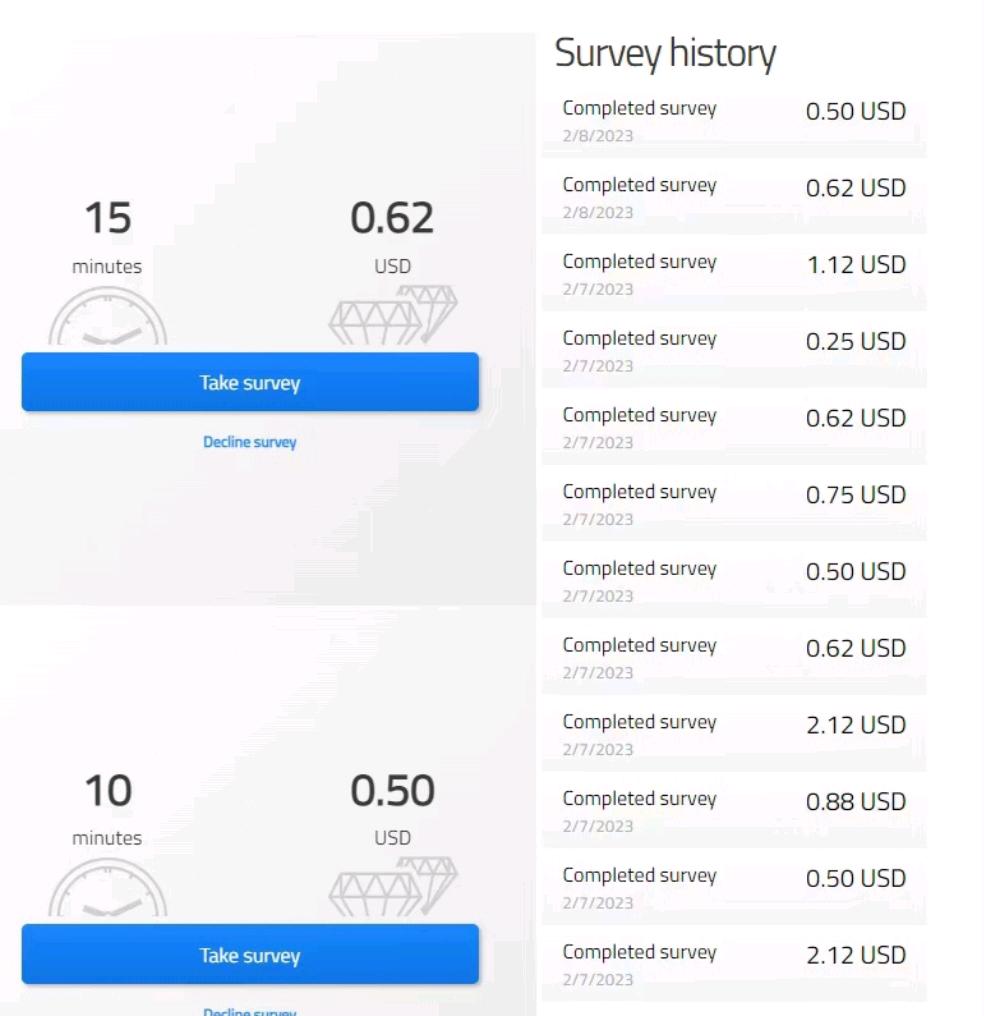Click the large 0.50 reward amount in the survey card
This screenshot has width=984, height=1016.
pyautogui.click(x=392, y=791)
